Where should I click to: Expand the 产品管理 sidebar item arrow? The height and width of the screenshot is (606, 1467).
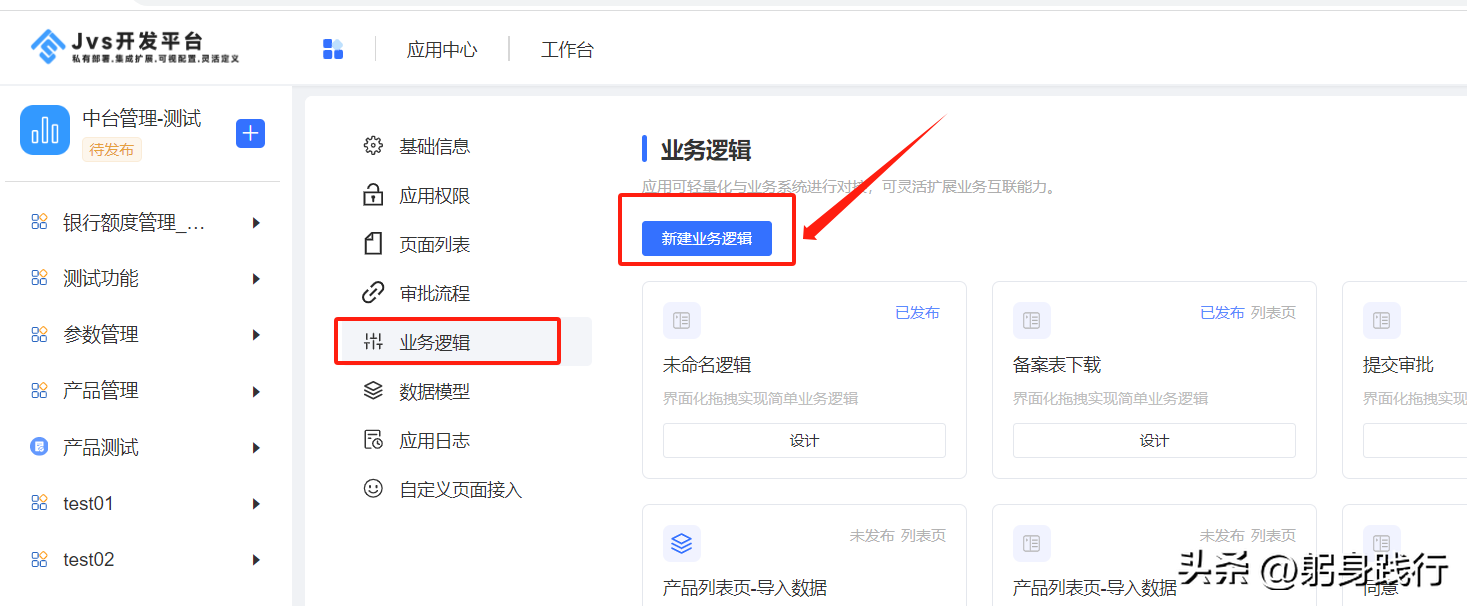coord(256,391)
